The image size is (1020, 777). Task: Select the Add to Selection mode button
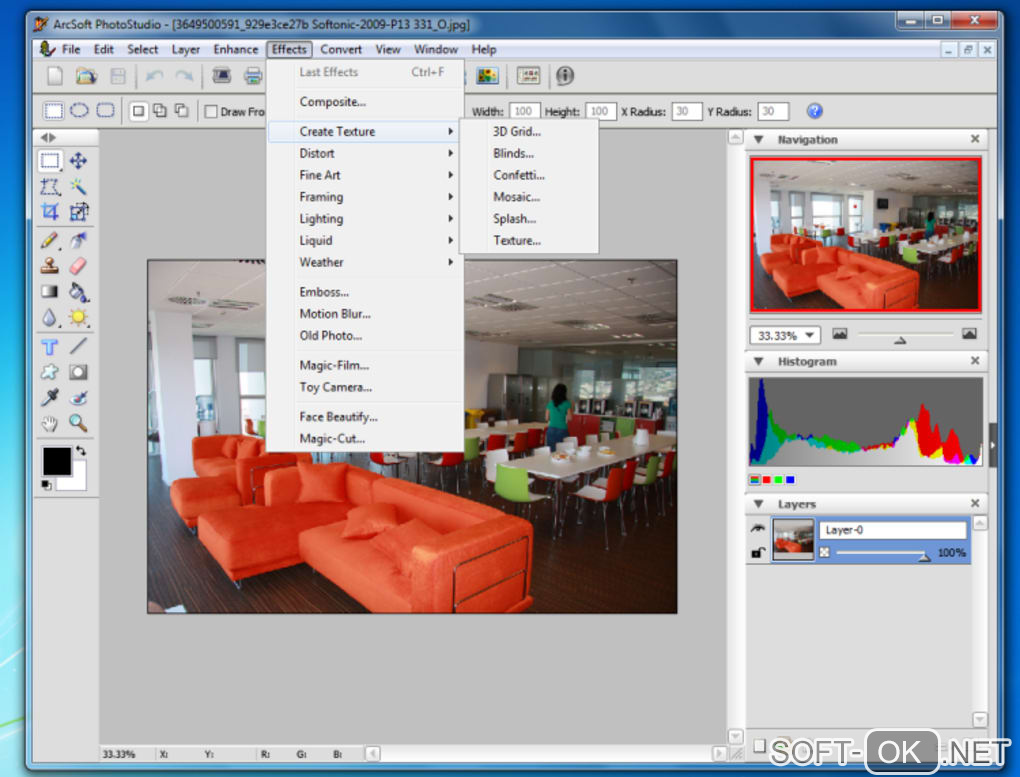point(160,111)
